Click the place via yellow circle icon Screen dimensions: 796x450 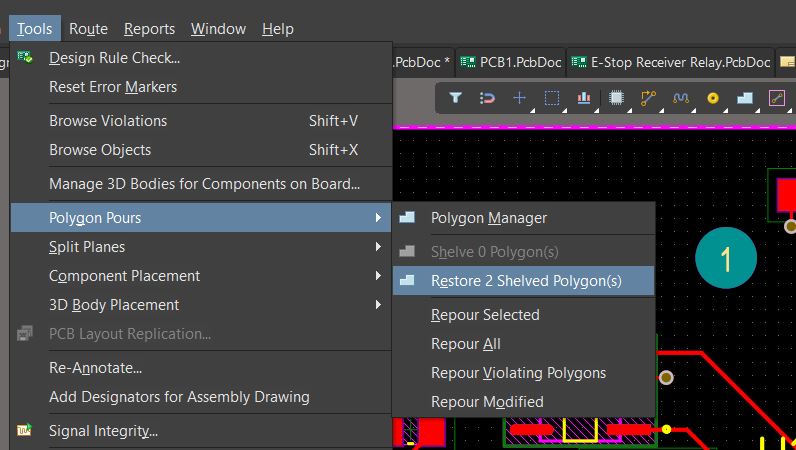tap(713, 98)
